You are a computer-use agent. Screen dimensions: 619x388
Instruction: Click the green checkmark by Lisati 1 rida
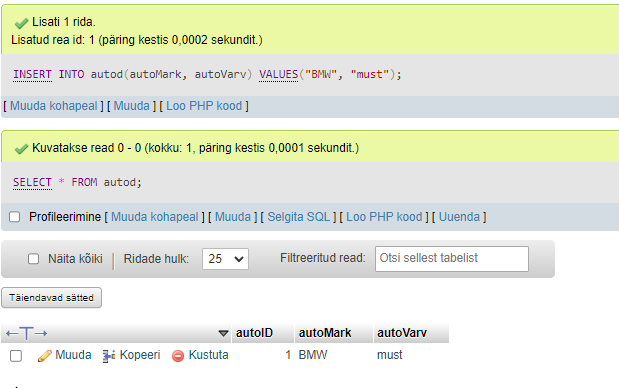click(x=21, y=23)
